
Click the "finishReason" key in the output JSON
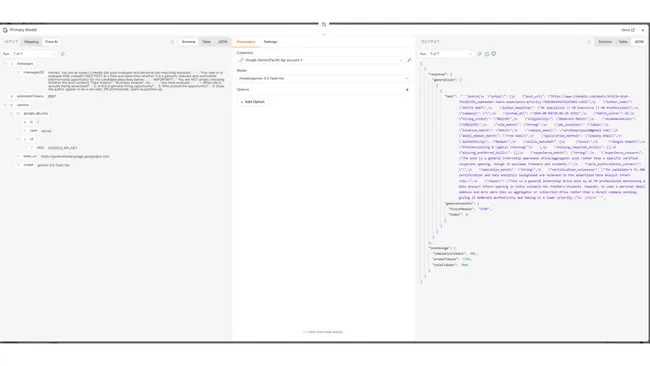(x=462, y=209)
